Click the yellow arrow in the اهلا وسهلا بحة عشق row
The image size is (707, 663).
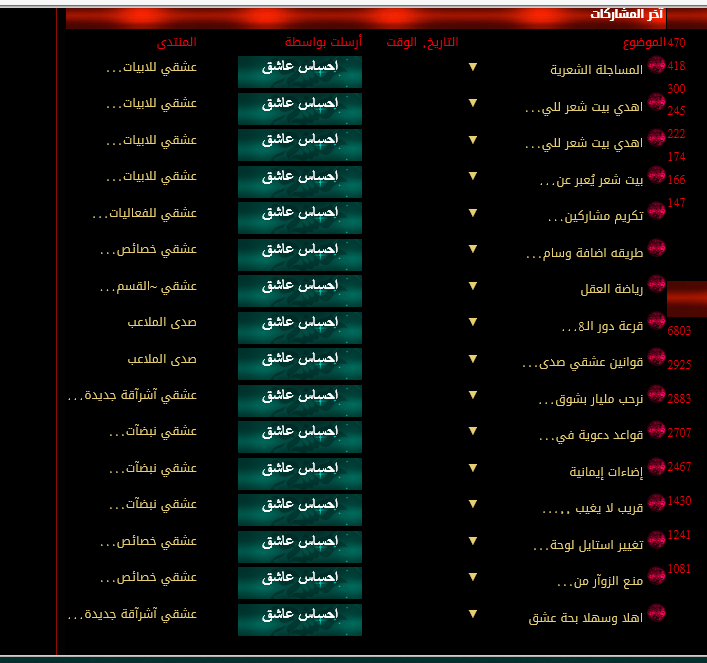473,614
